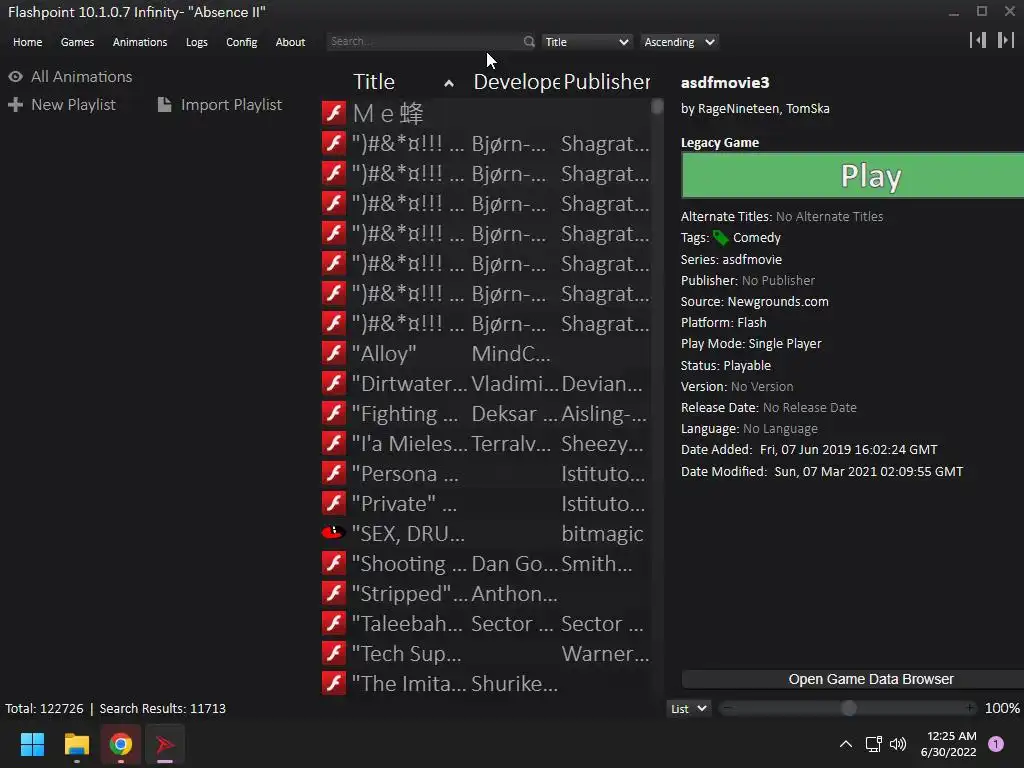
Task: Click into the Search input field
Action: [x=425, y=41]
